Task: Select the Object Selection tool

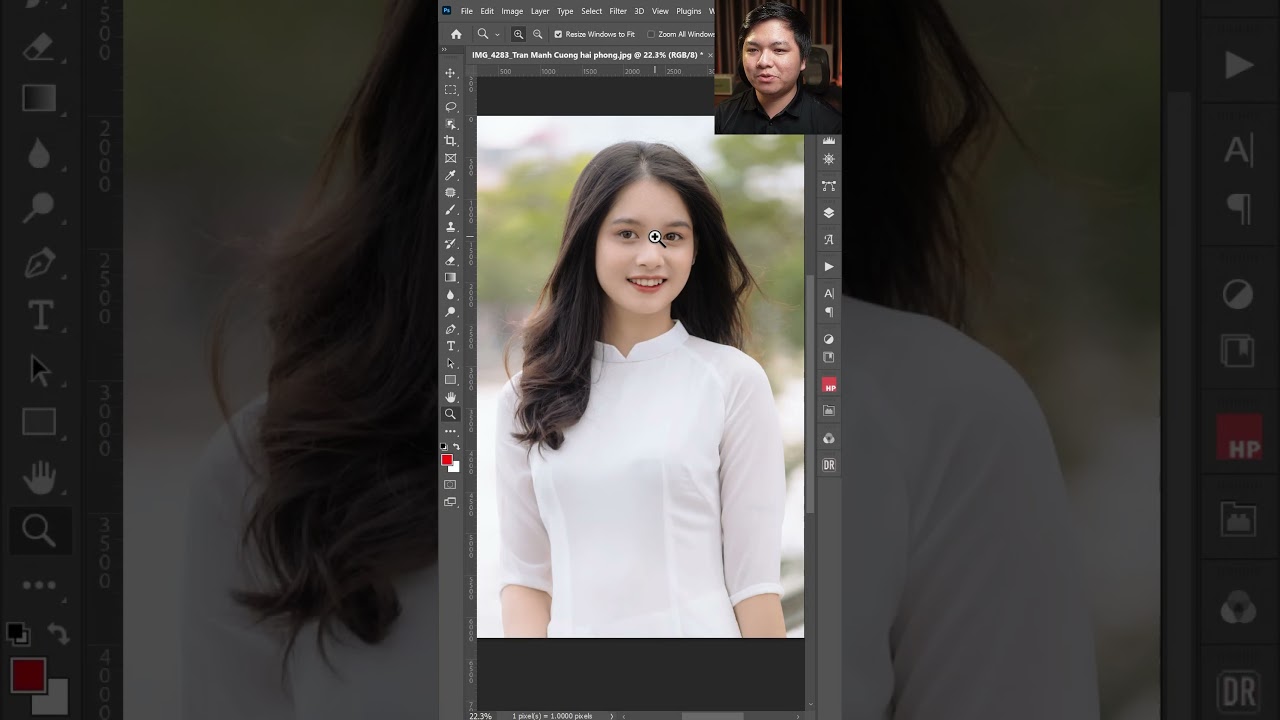Action: point(450,124)
